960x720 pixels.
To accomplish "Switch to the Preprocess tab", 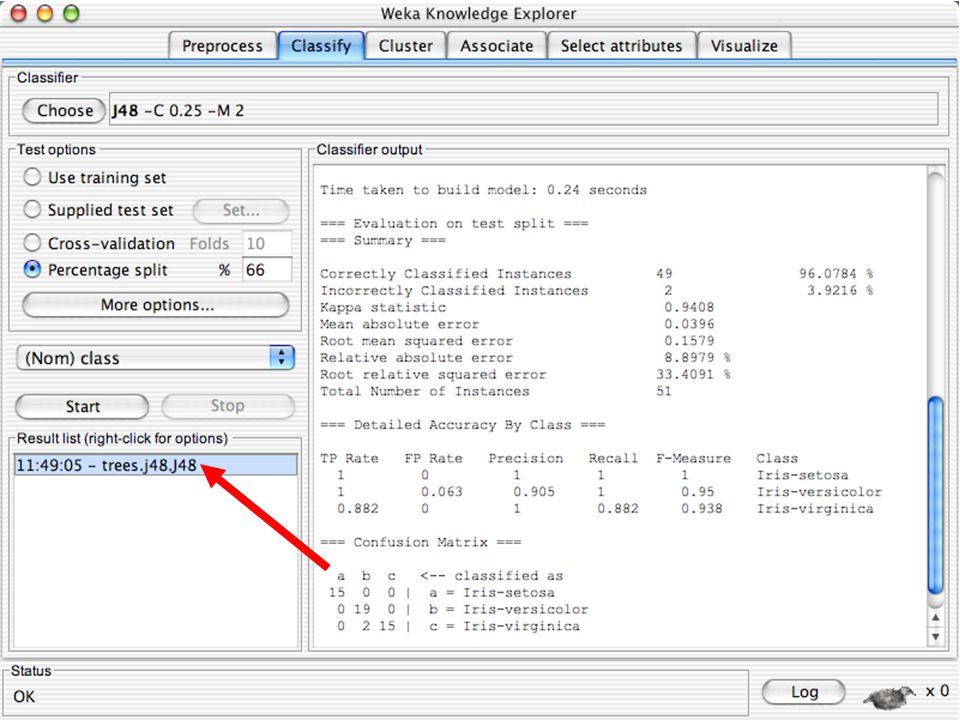I will pos(222,46).
